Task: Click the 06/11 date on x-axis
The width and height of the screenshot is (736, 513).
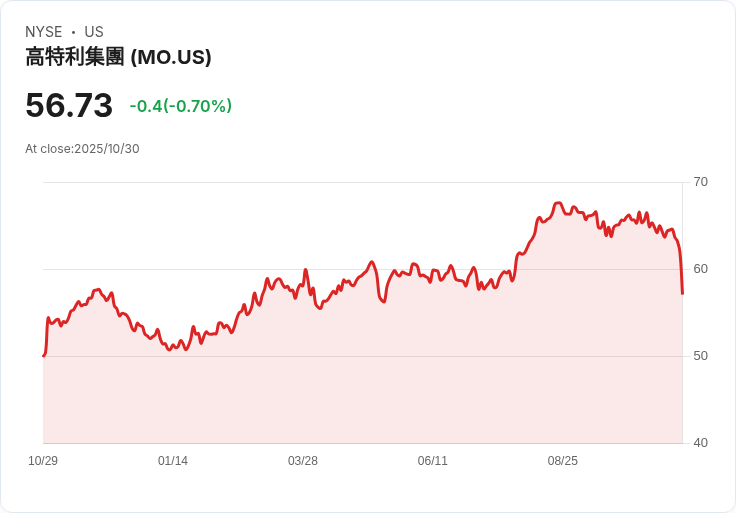Action: point(433,461)
